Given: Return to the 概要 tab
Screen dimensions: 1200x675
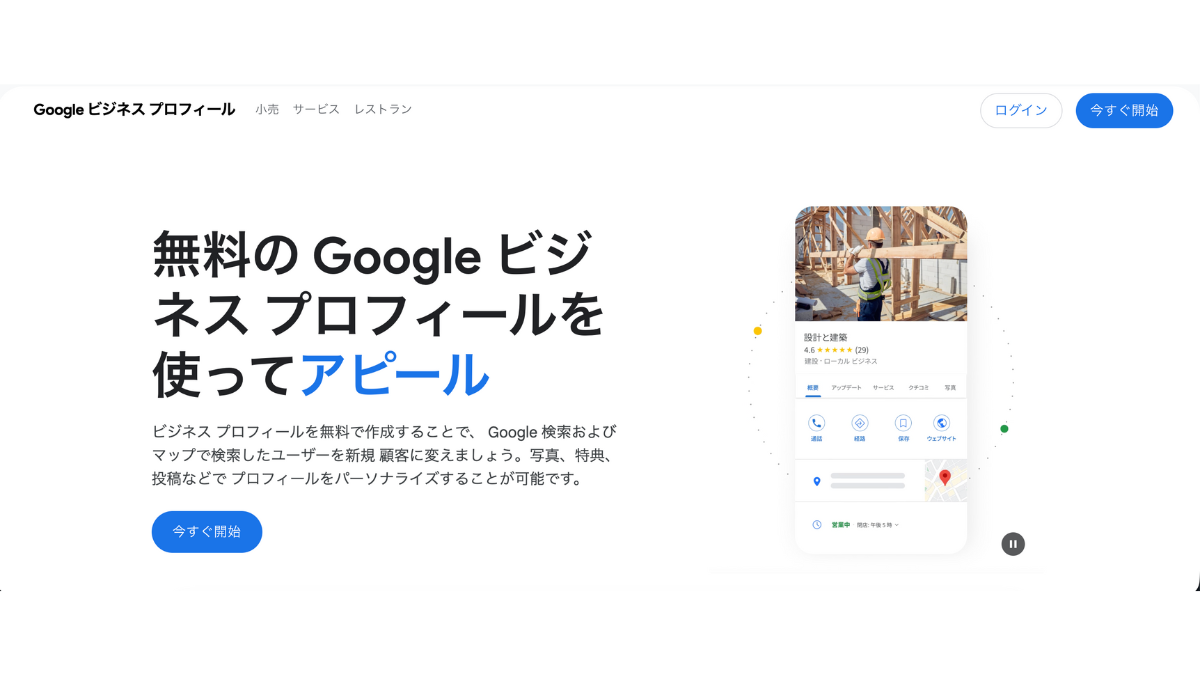Looking at the screenshot, I should (x=815, y=387).
